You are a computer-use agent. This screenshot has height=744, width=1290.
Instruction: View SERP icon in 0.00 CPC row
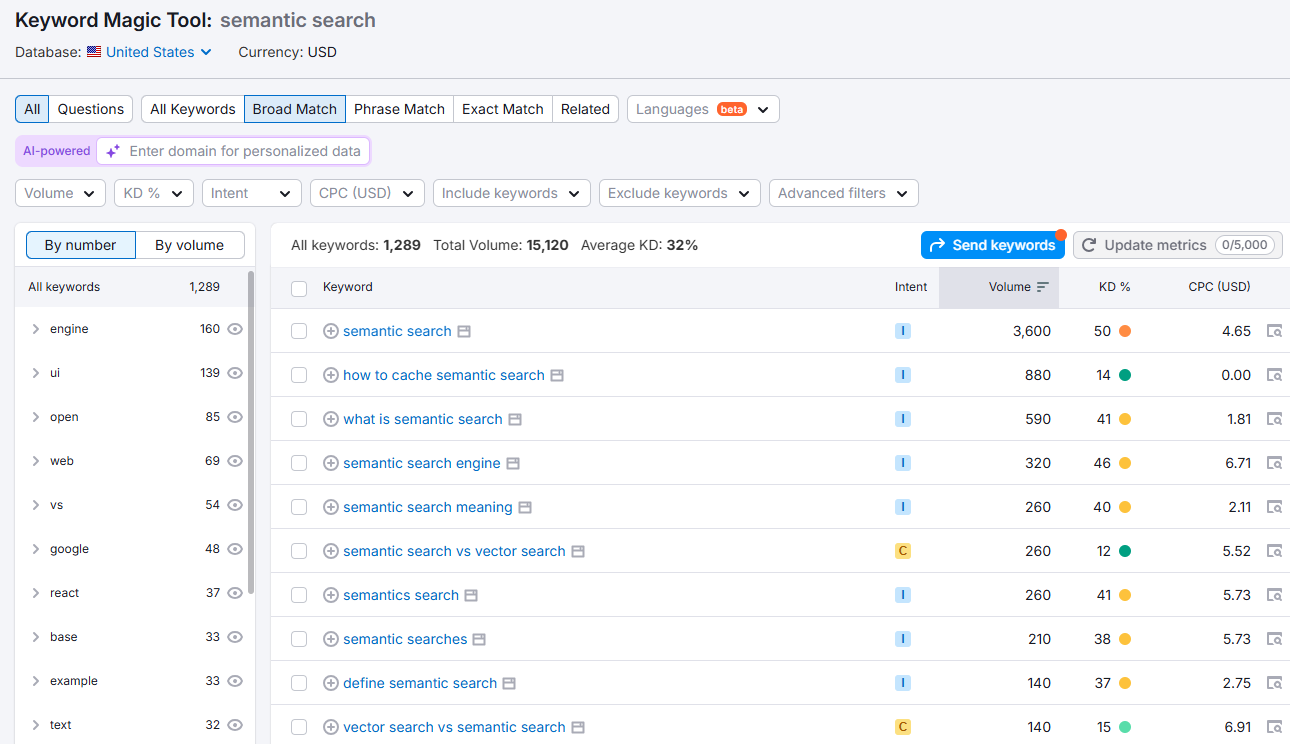click(x=1274, y=375)
